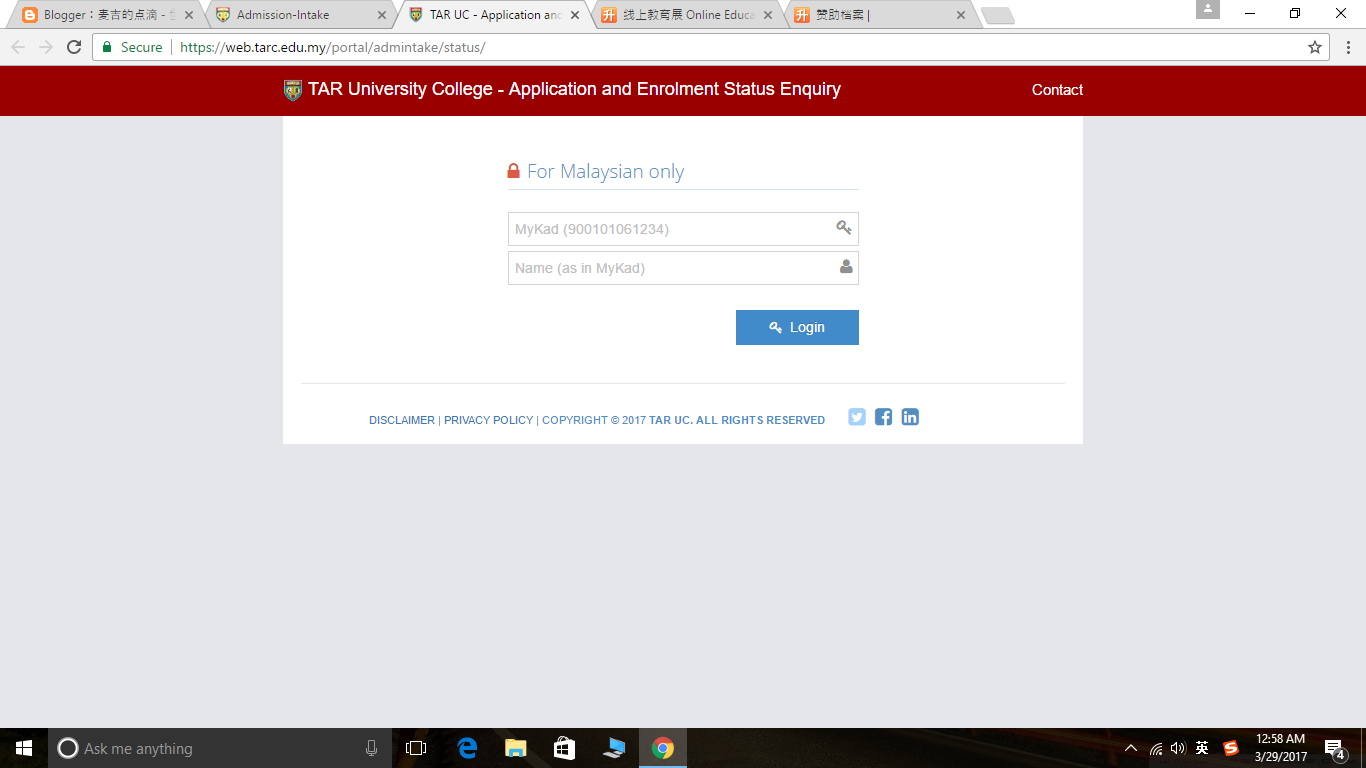Screen dimensions: 1366x768
Task: Click the Twitter icon in footer
Action: coord(857,417)
